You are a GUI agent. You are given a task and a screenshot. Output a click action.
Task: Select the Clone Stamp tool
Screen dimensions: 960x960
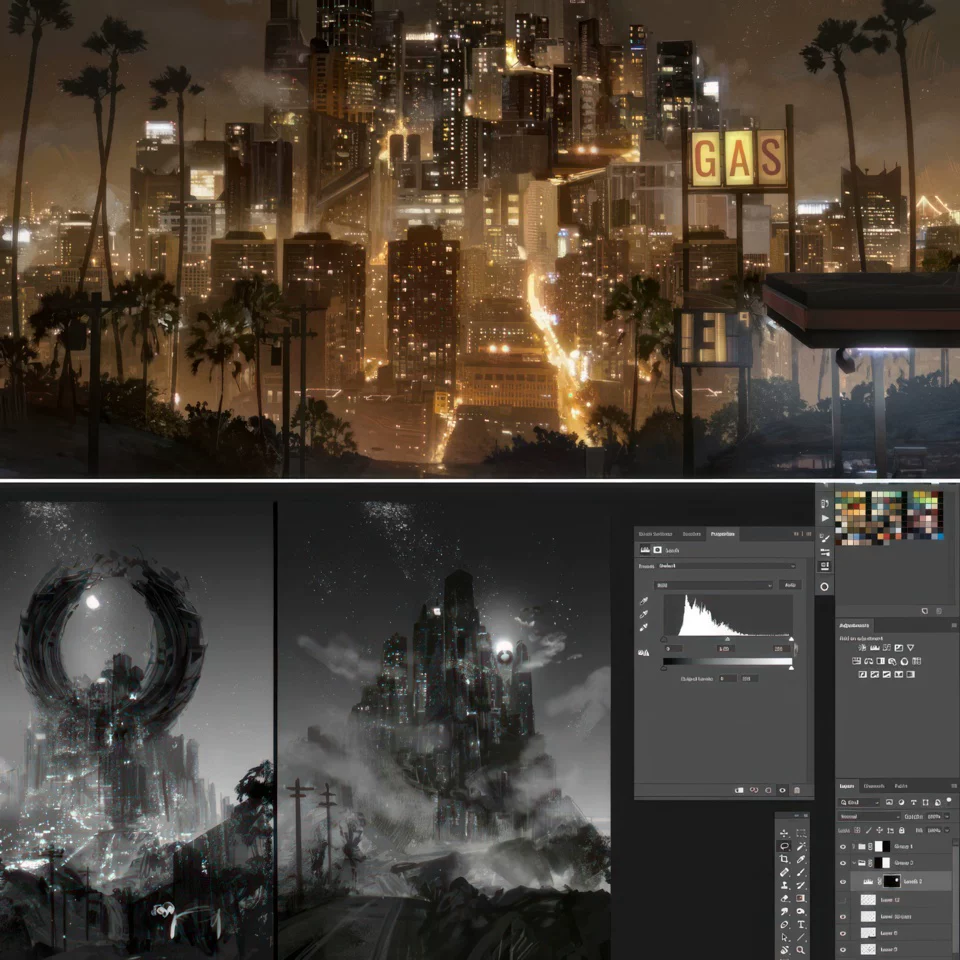[x=784, y=885]
